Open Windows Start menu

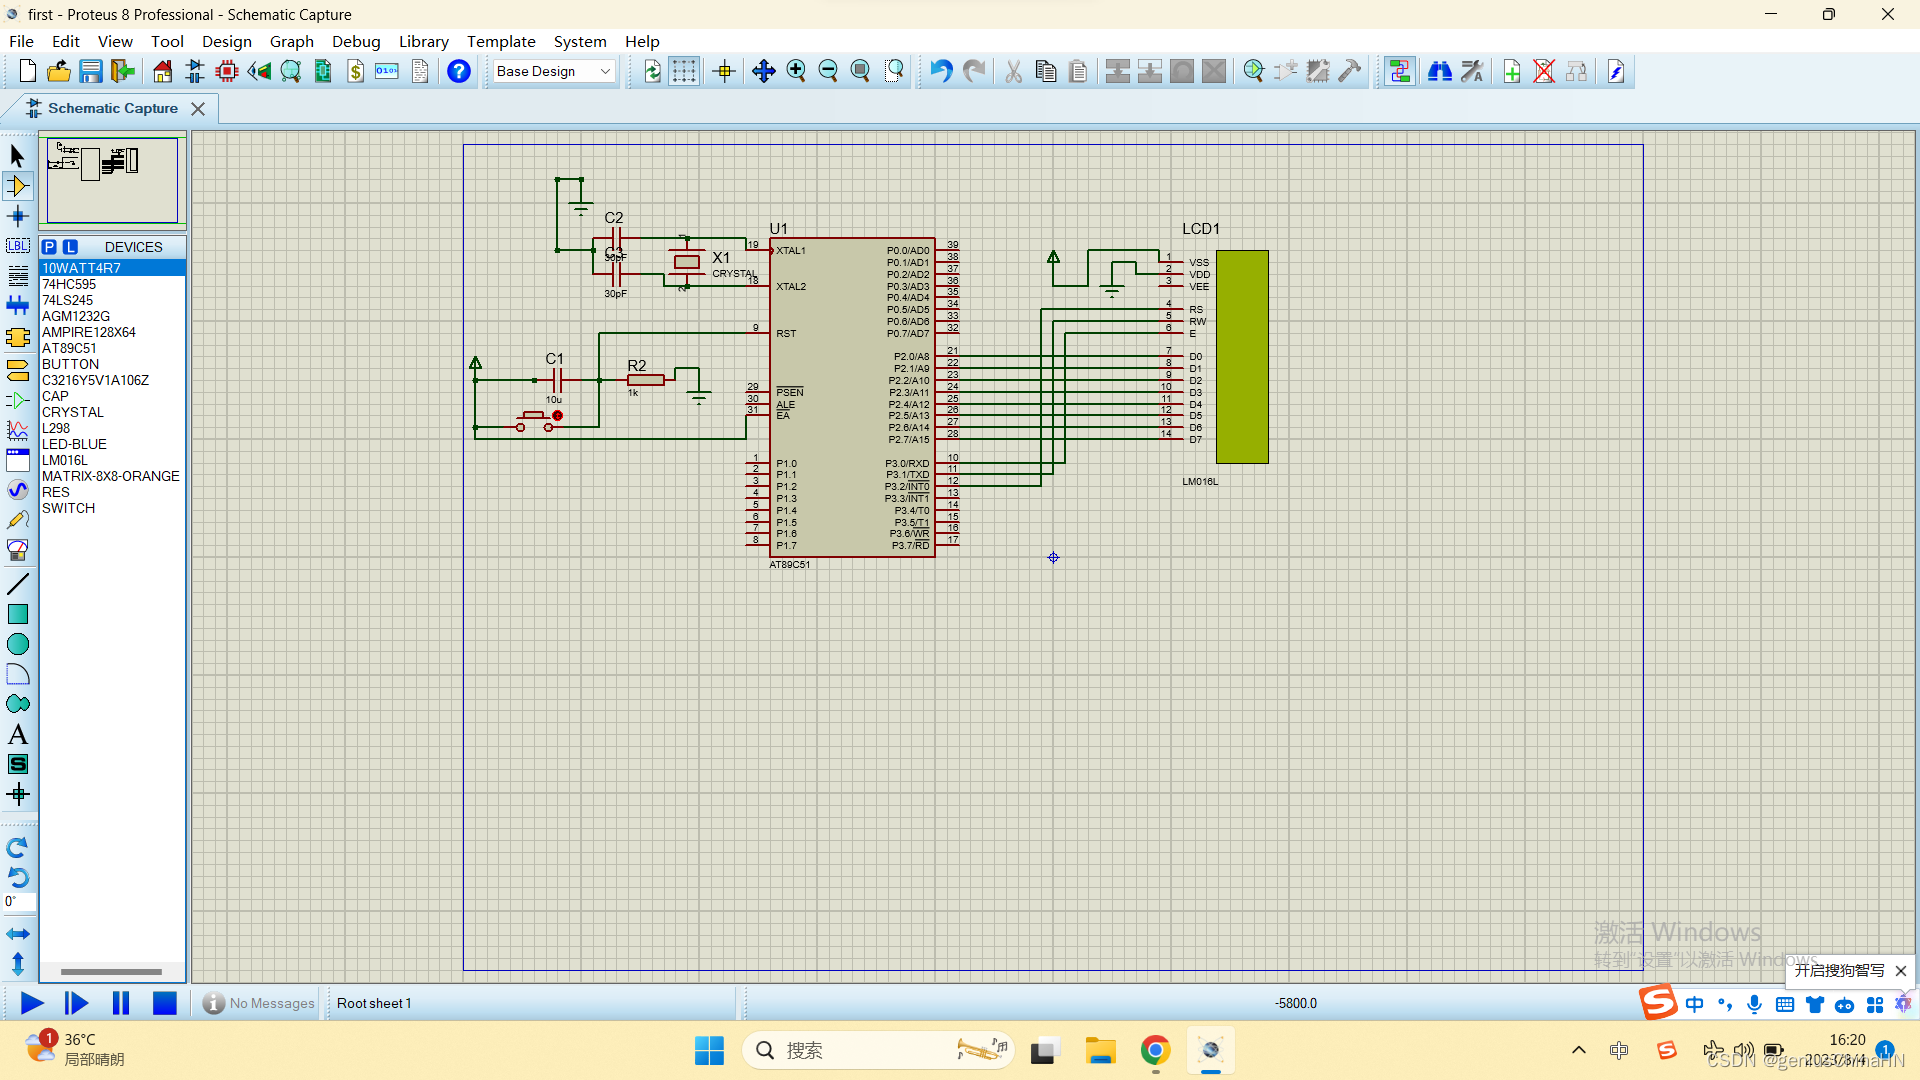point(709,1051)
